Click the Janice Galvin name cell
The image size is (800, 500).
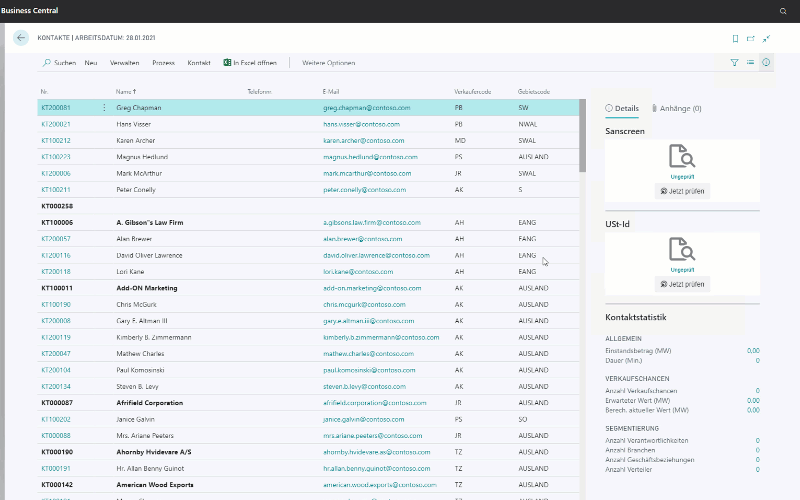pos(135,419)
